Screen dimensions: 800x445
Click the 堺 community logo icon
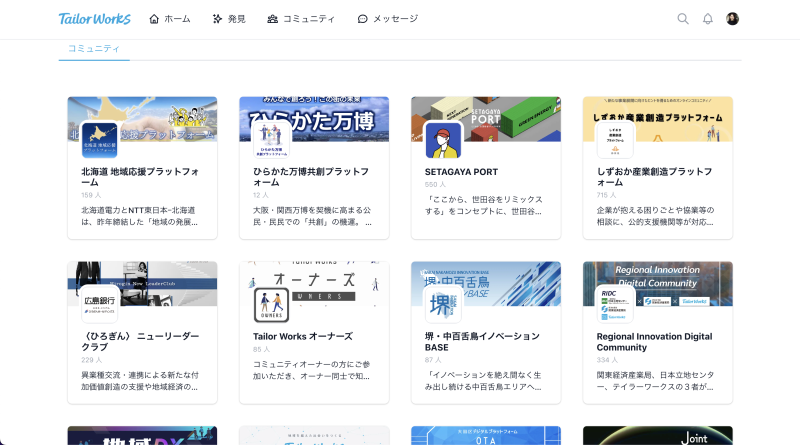tap(443, 305)
